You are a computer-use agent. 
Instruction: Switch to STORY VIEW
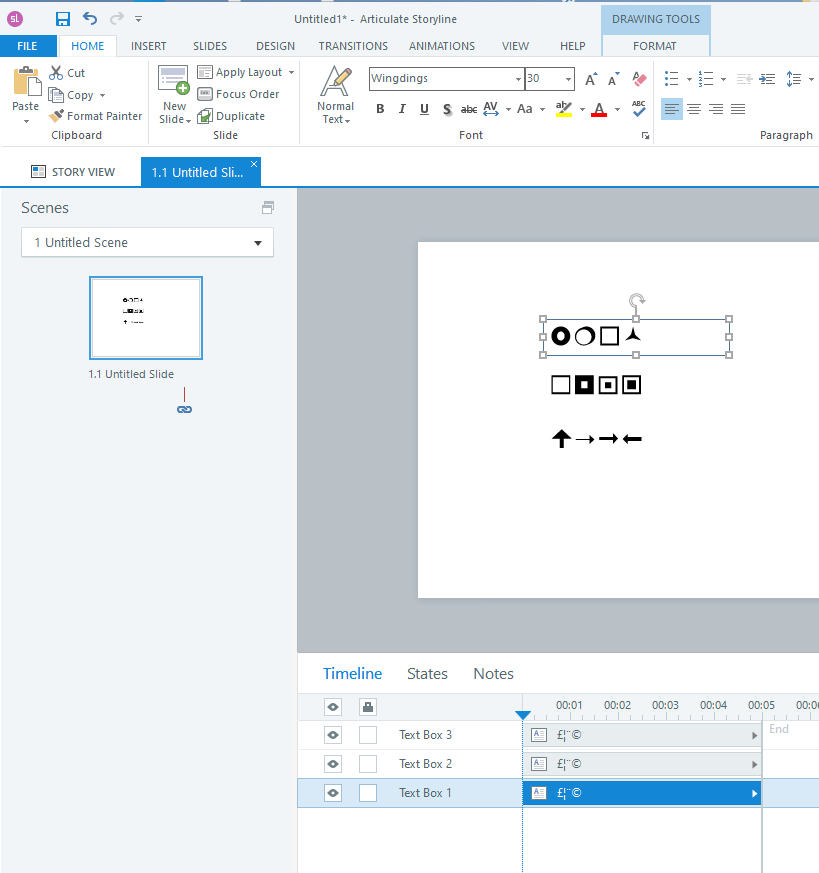(73, 172)
